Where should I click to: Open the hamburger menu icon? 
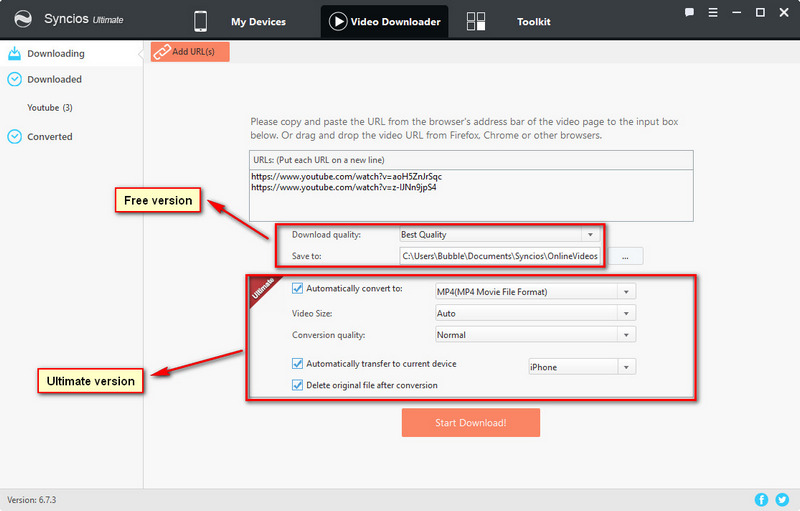tap(713, 12)
